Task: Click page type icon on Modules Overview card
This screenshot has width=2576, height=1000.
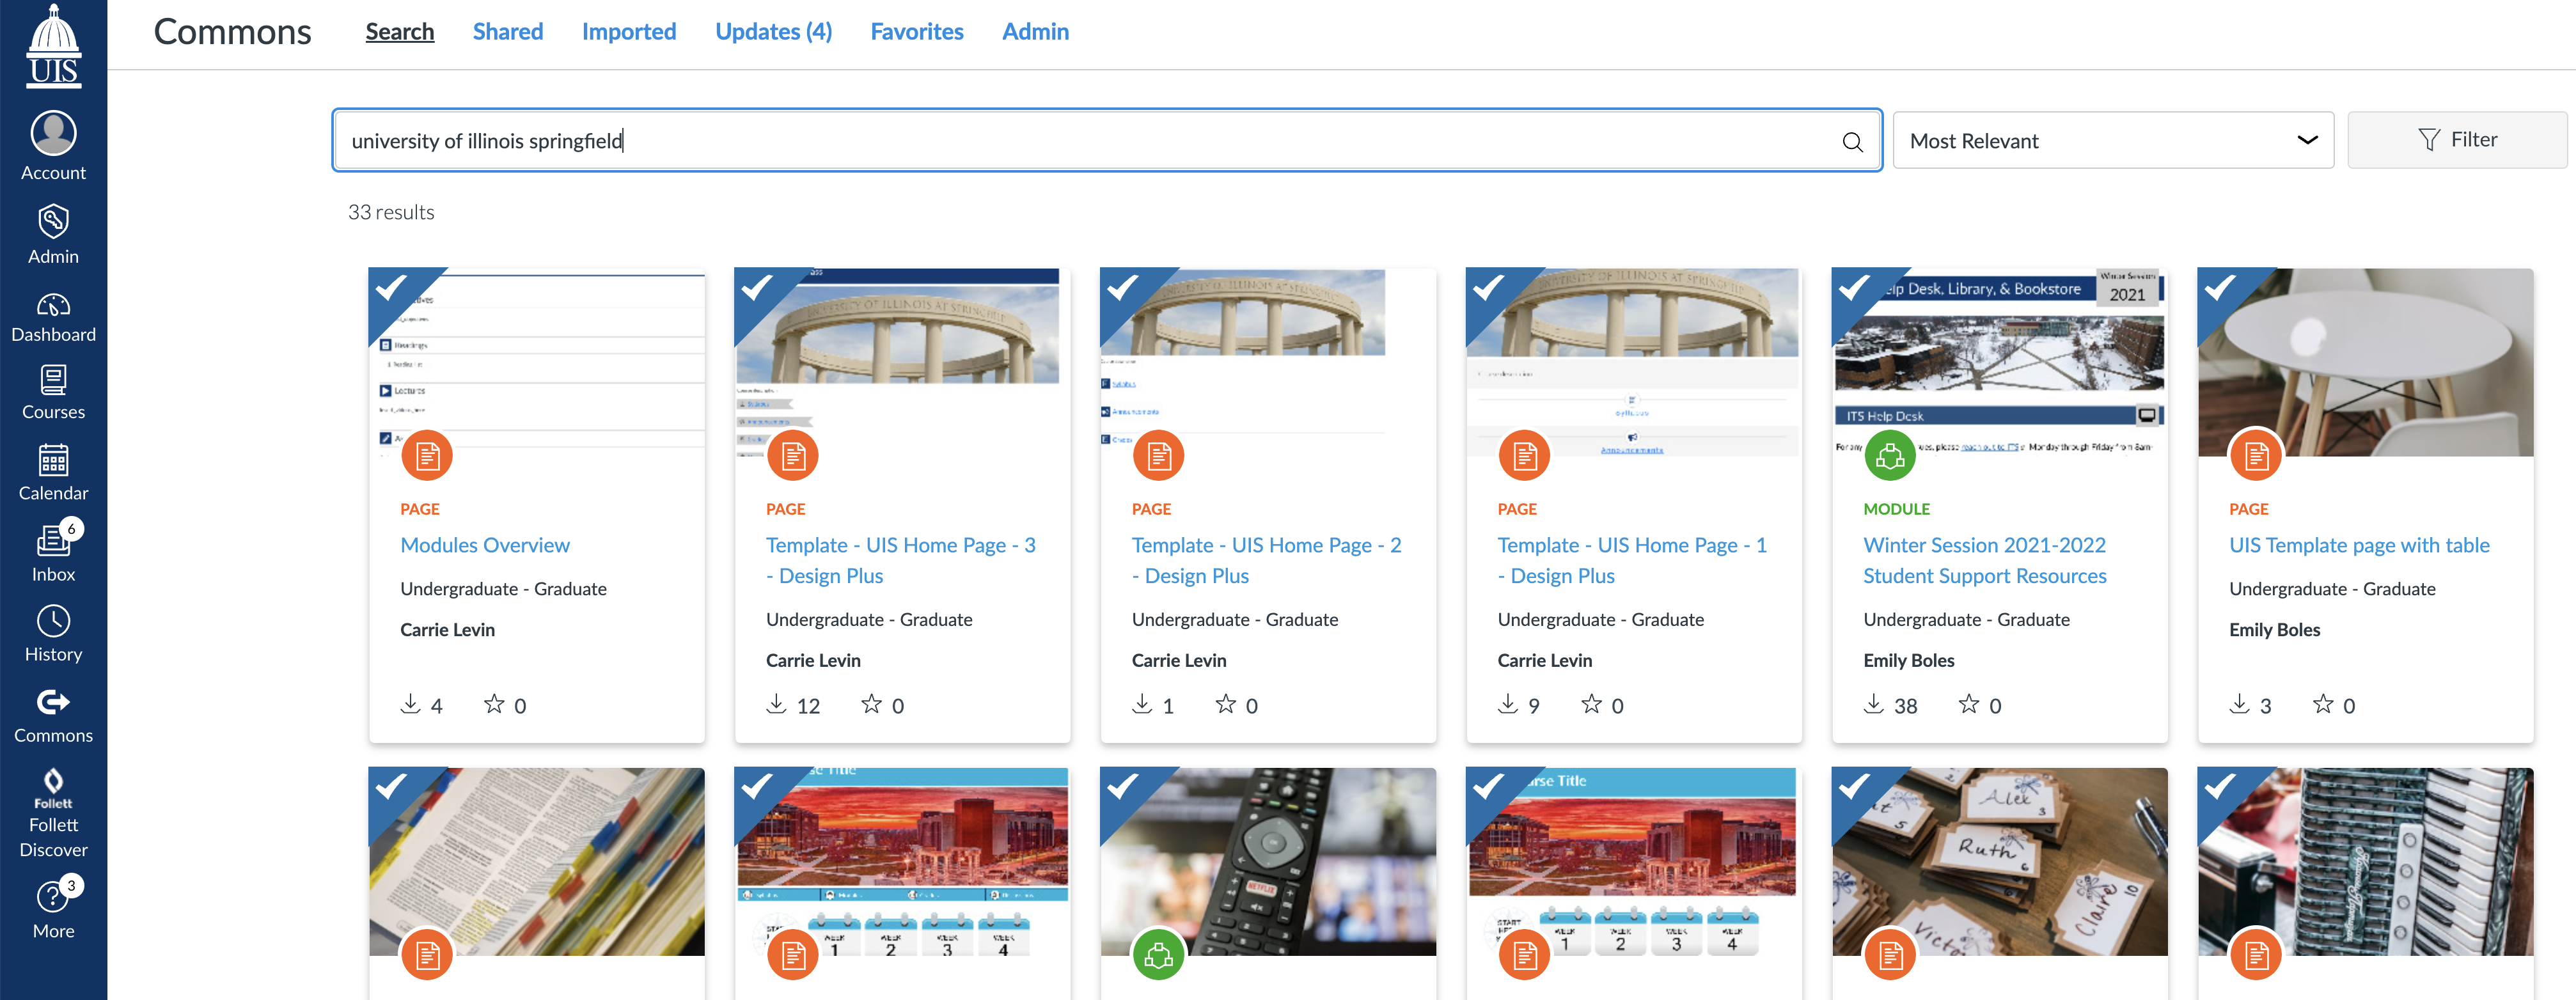Action: pos(427,456)
